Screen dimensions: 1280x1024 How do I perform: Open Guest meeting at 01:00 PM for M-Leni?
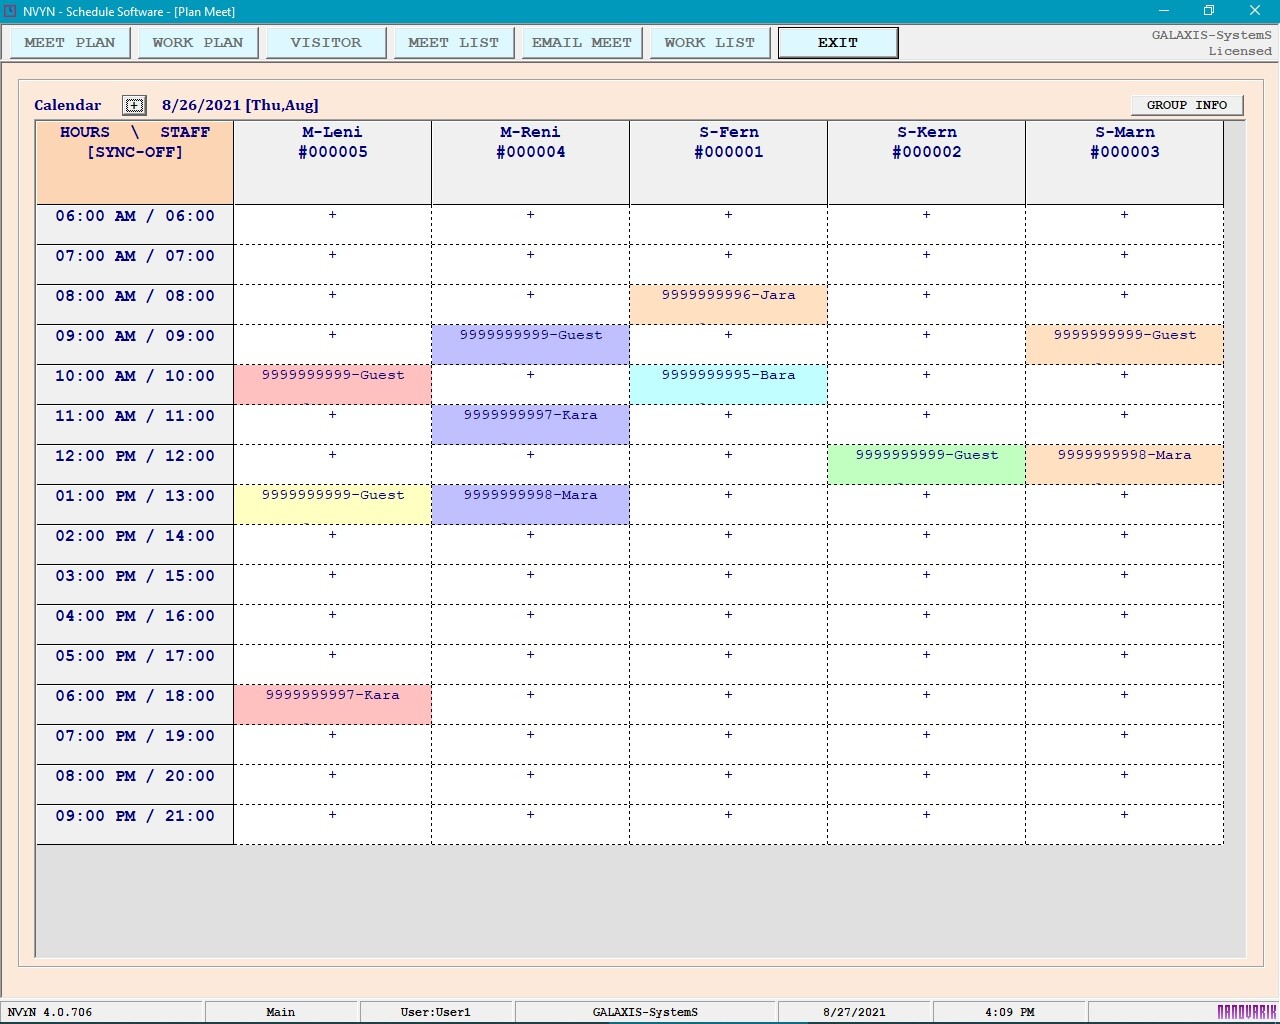coord(333,504)
